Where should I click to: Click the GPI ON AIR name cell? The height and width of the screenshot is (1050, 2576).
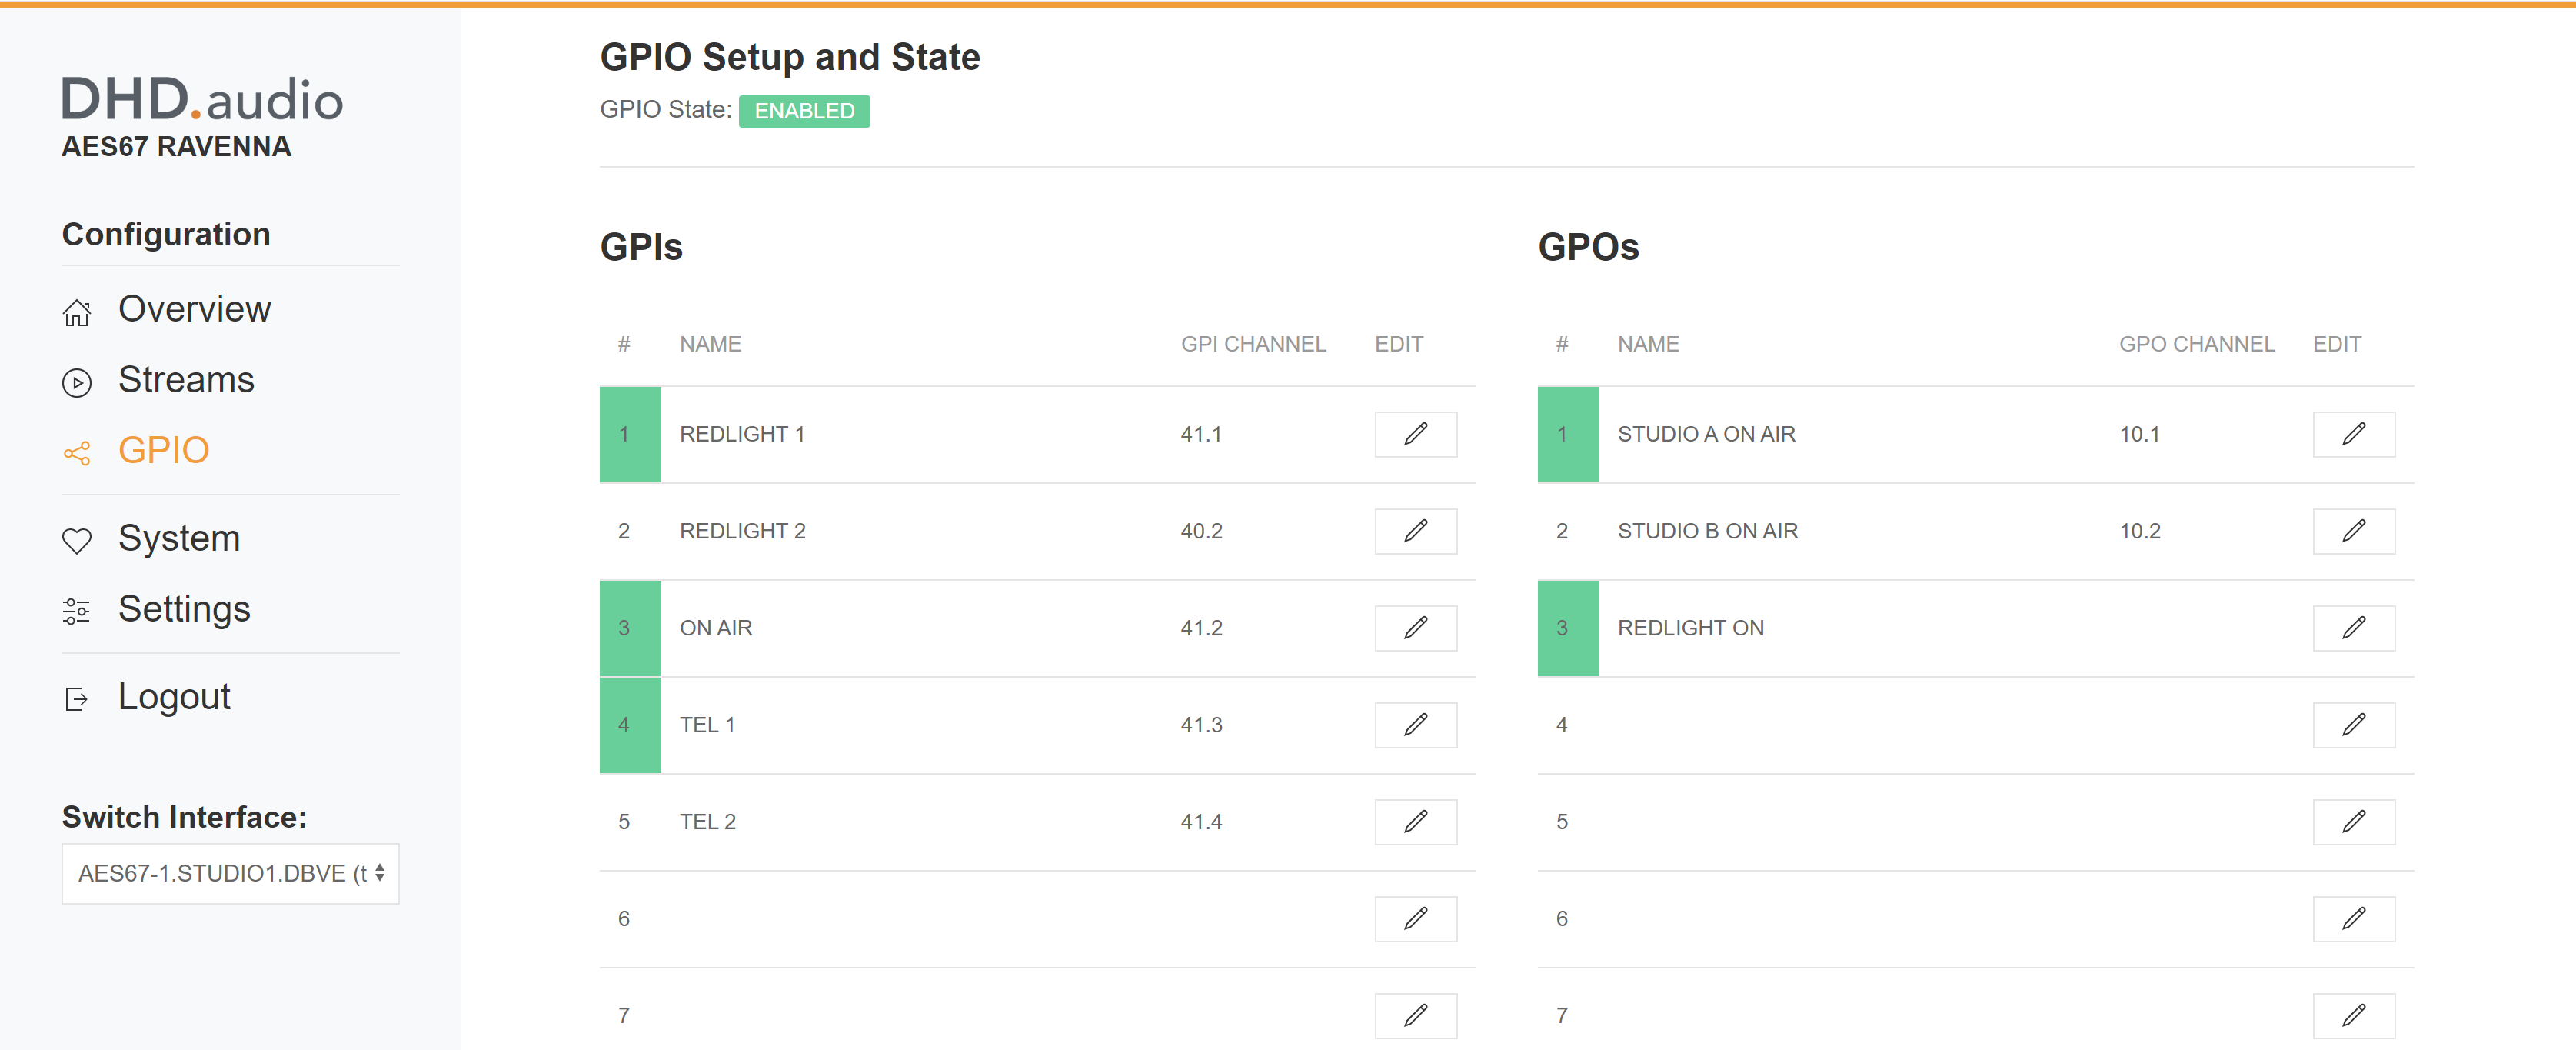click(x=716, y=628)
